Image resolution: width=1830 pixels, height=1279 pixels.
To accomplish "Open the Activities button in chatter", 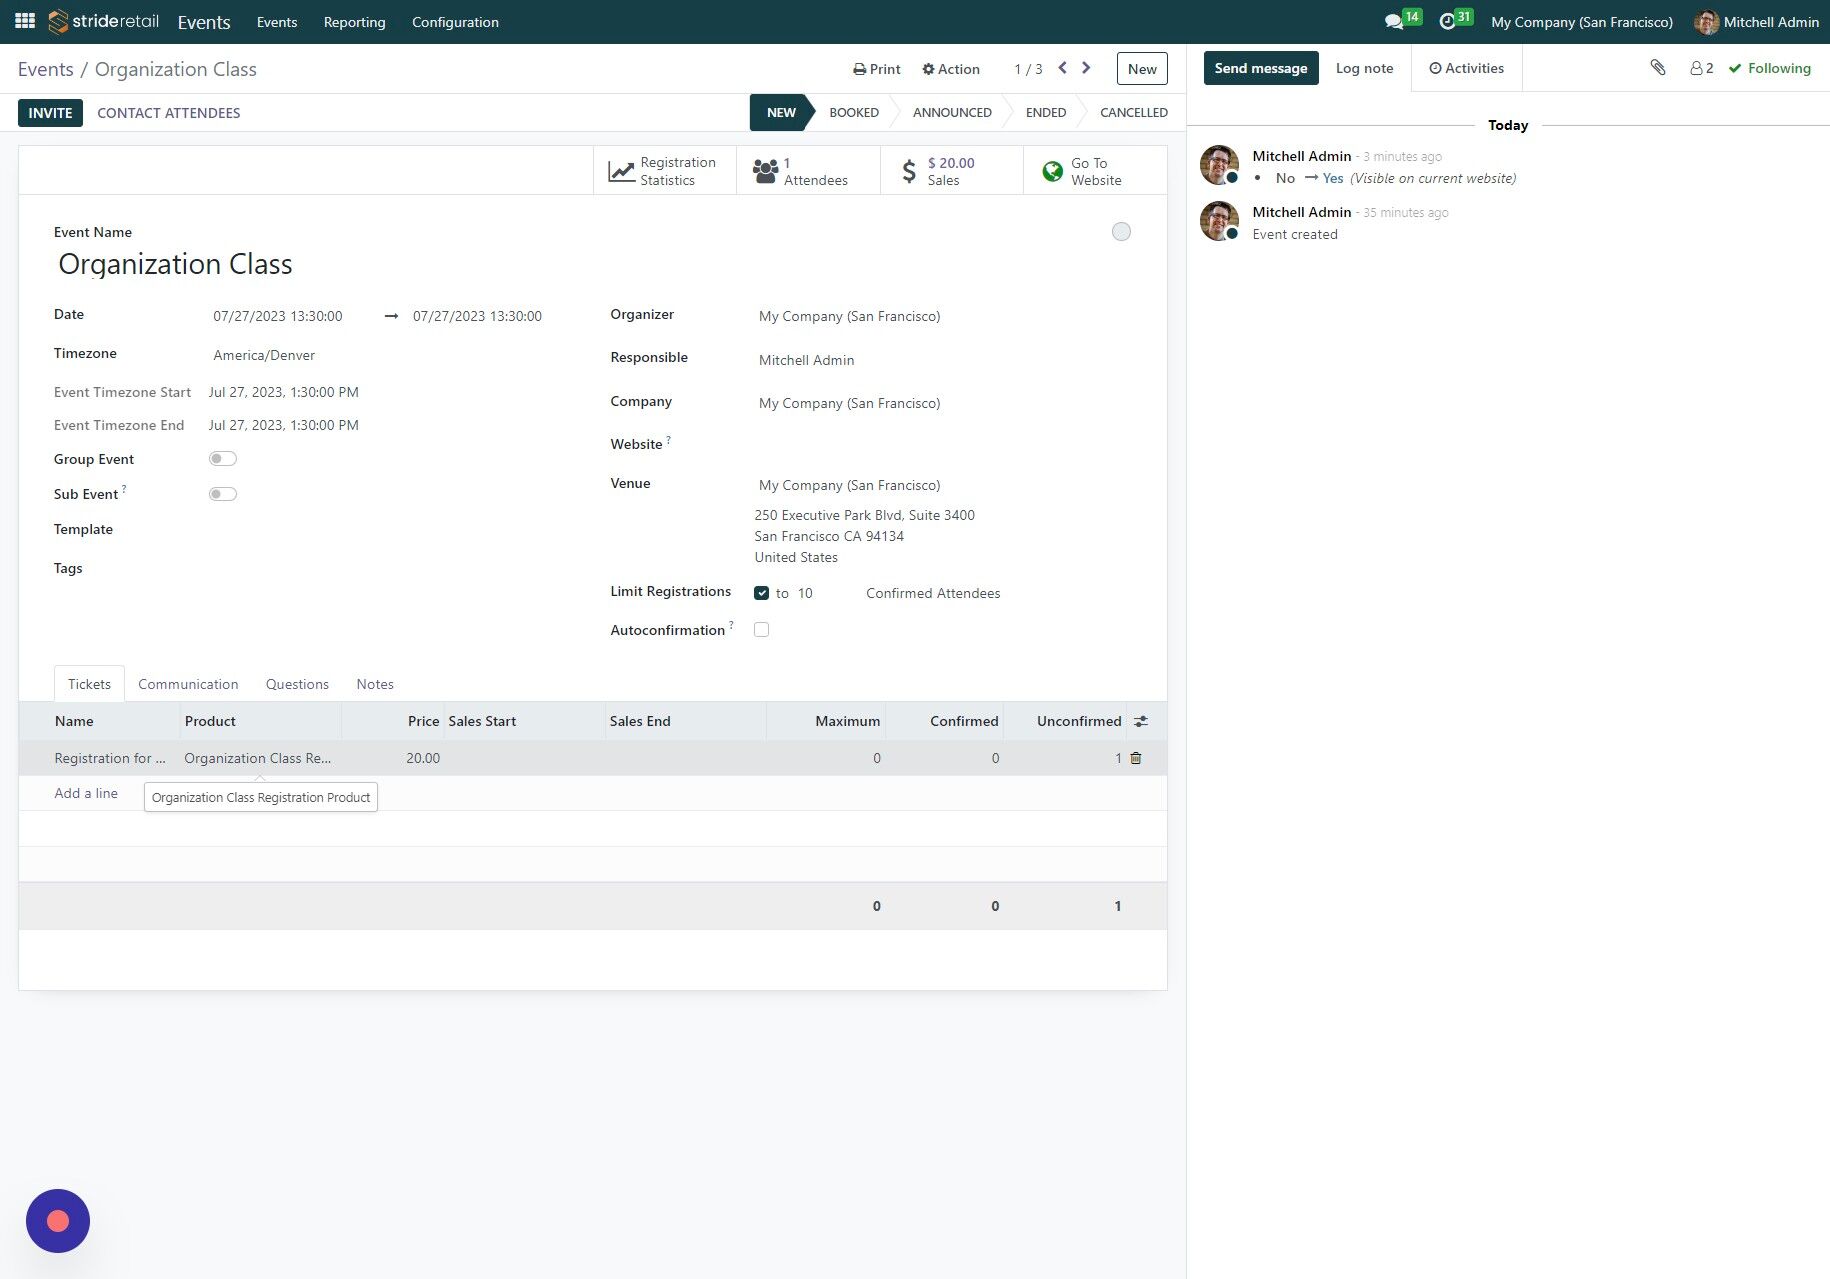I will pos(1466,68).
